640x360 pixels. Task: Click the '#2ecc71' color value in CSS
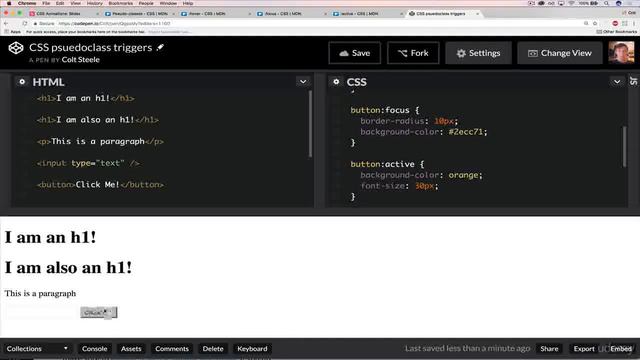pos(465,132)
